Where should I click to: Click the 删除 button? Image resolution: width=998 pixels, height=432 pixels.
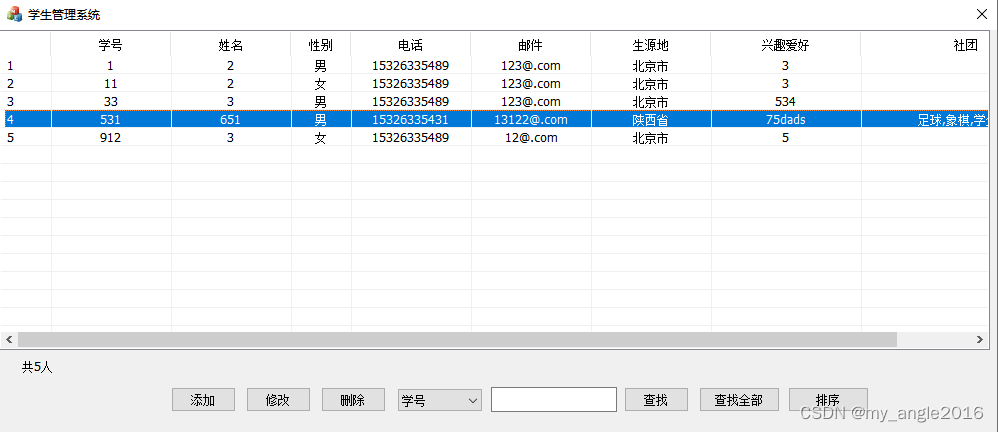353,400
